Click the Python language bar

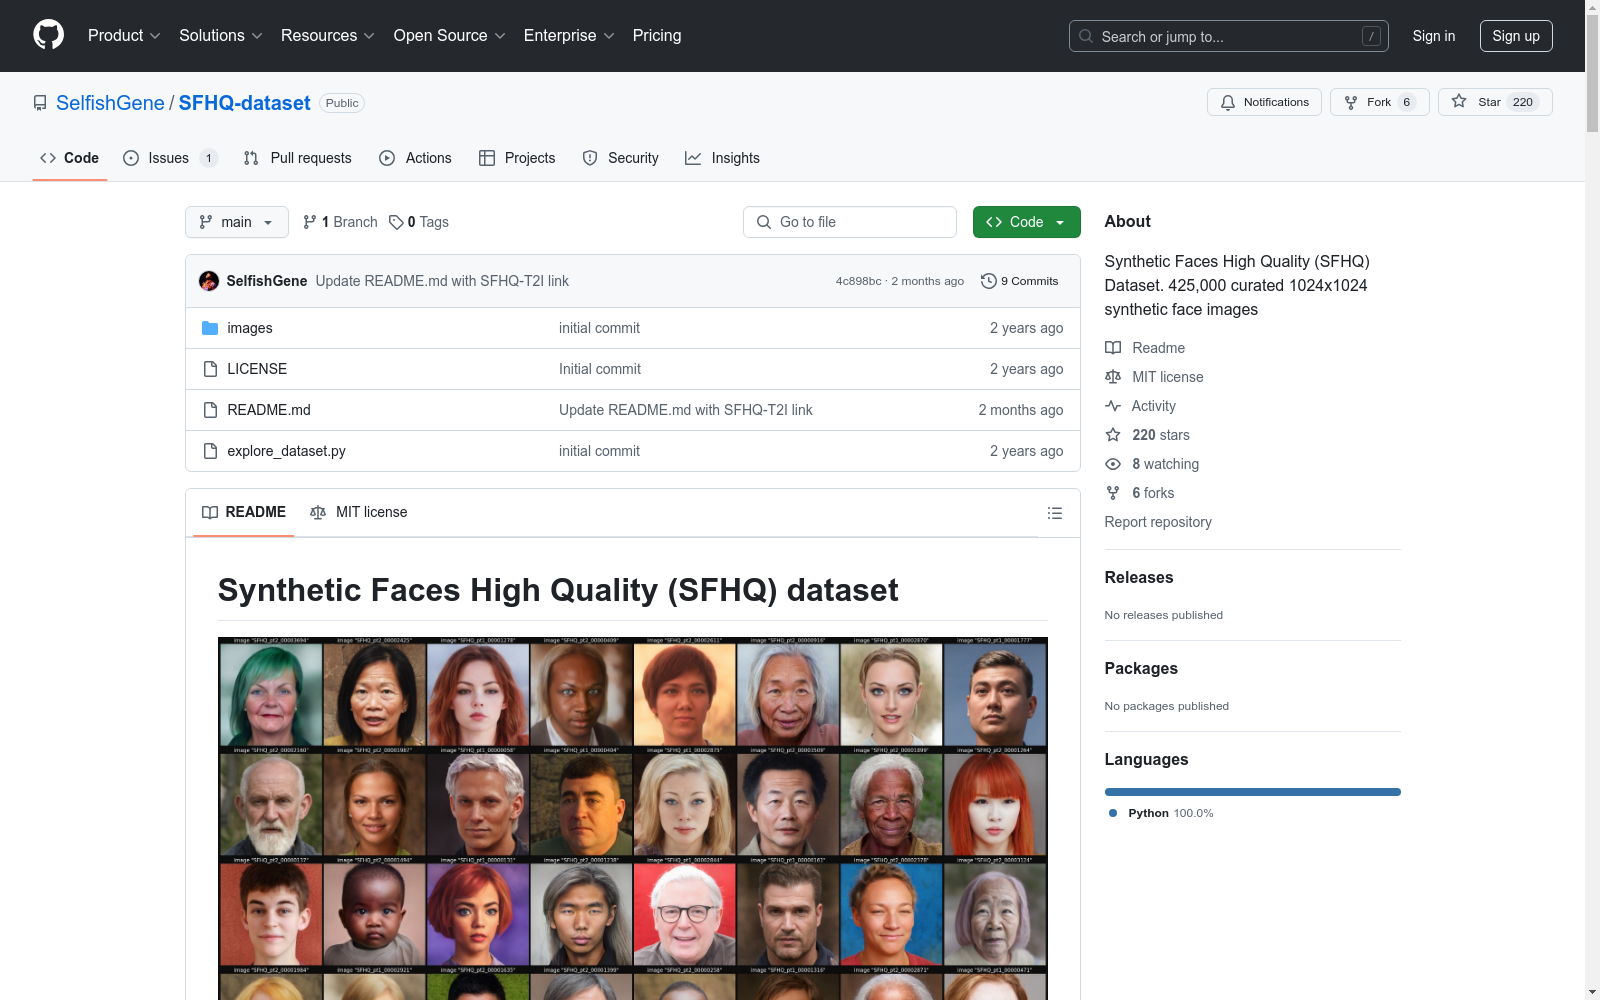(x=1251, y=791)
